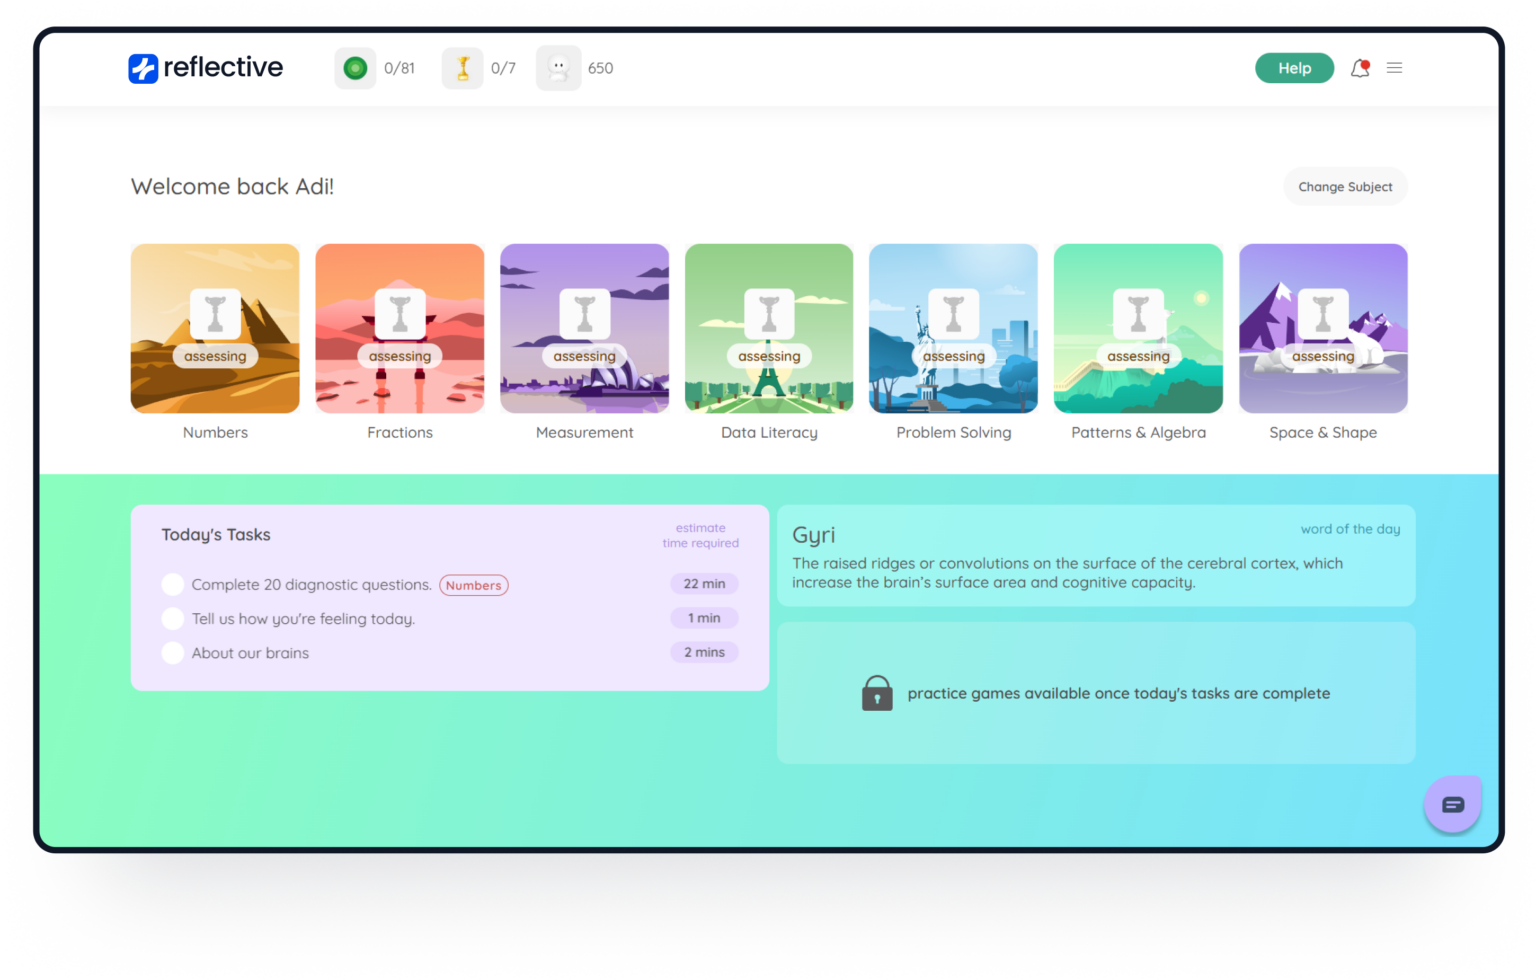The height and width of the screenshot is (980, 1536).
Task: Click the green Help button
Action: 1294,68
